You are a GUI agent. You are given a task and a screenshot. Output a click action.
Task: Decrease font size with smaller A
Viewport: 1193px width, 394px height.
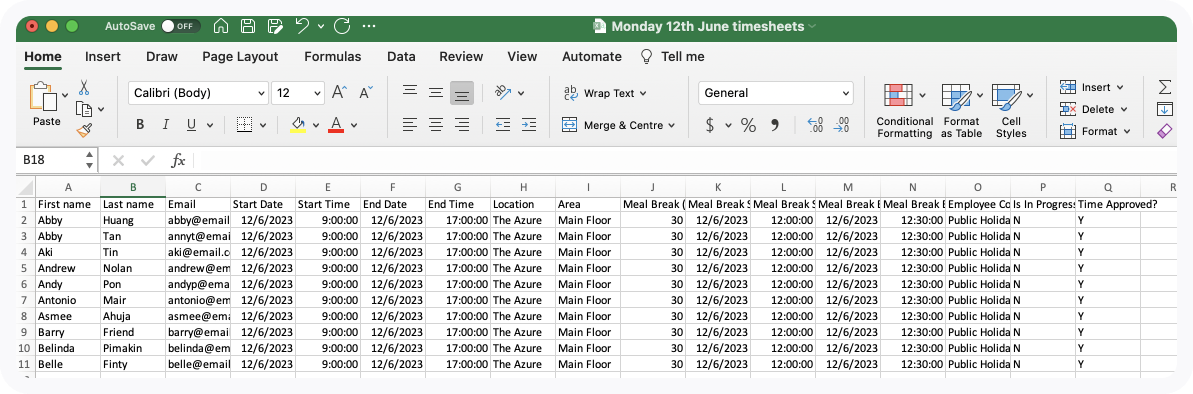tap(365, 93)
